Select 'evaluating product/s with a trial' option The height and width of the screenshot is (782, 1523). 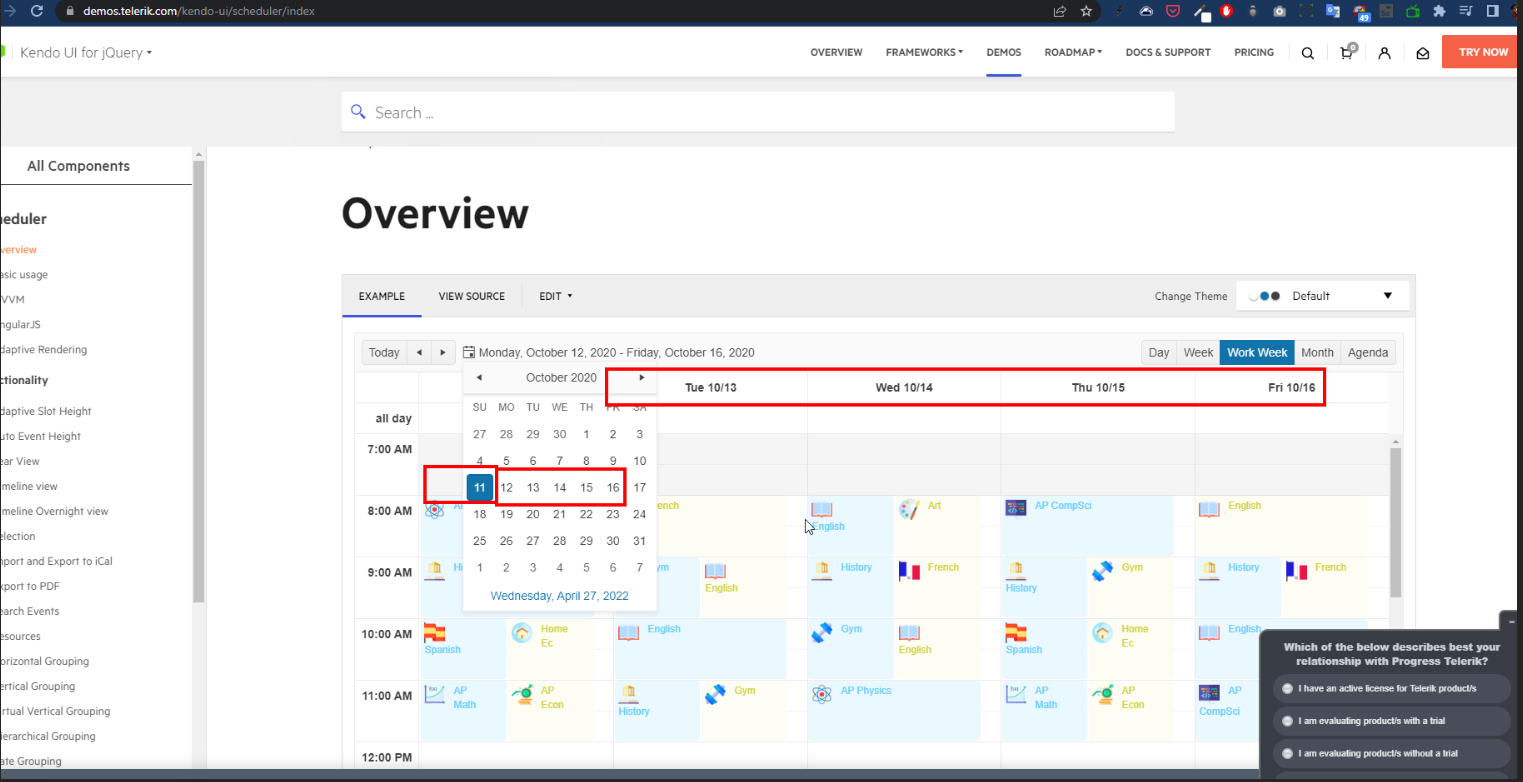[1287, 721]
